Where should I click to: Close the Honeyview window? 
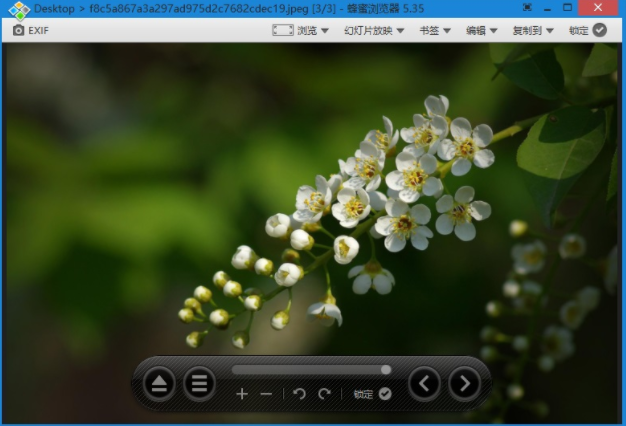click(x=598, y=8)
